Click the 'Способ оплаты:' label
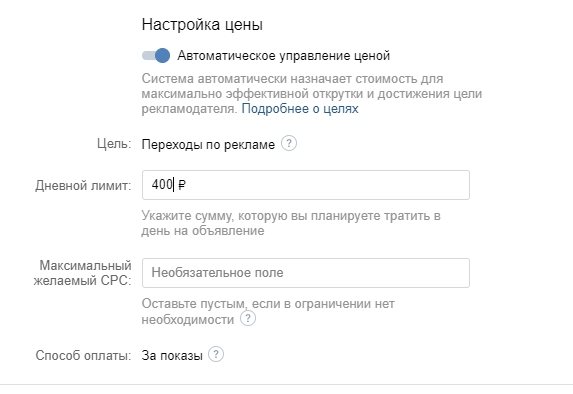573x394 pixels. [x=83, y=355]
